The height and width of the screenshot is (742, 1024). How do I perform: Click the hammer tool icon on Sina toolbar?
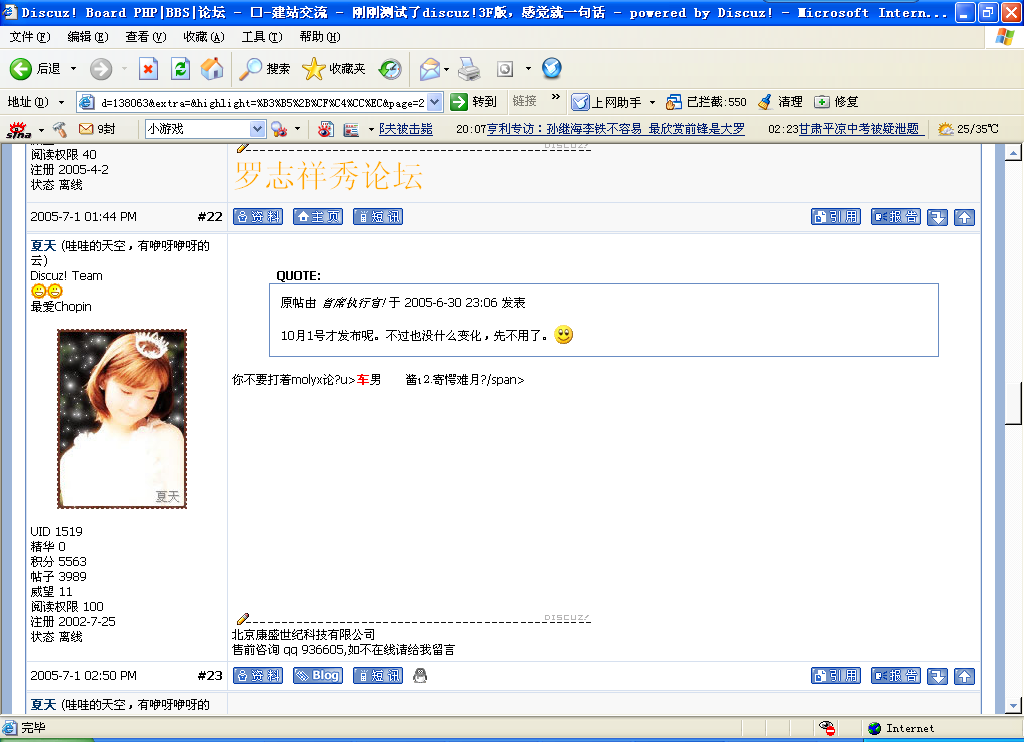pos(59,129)
